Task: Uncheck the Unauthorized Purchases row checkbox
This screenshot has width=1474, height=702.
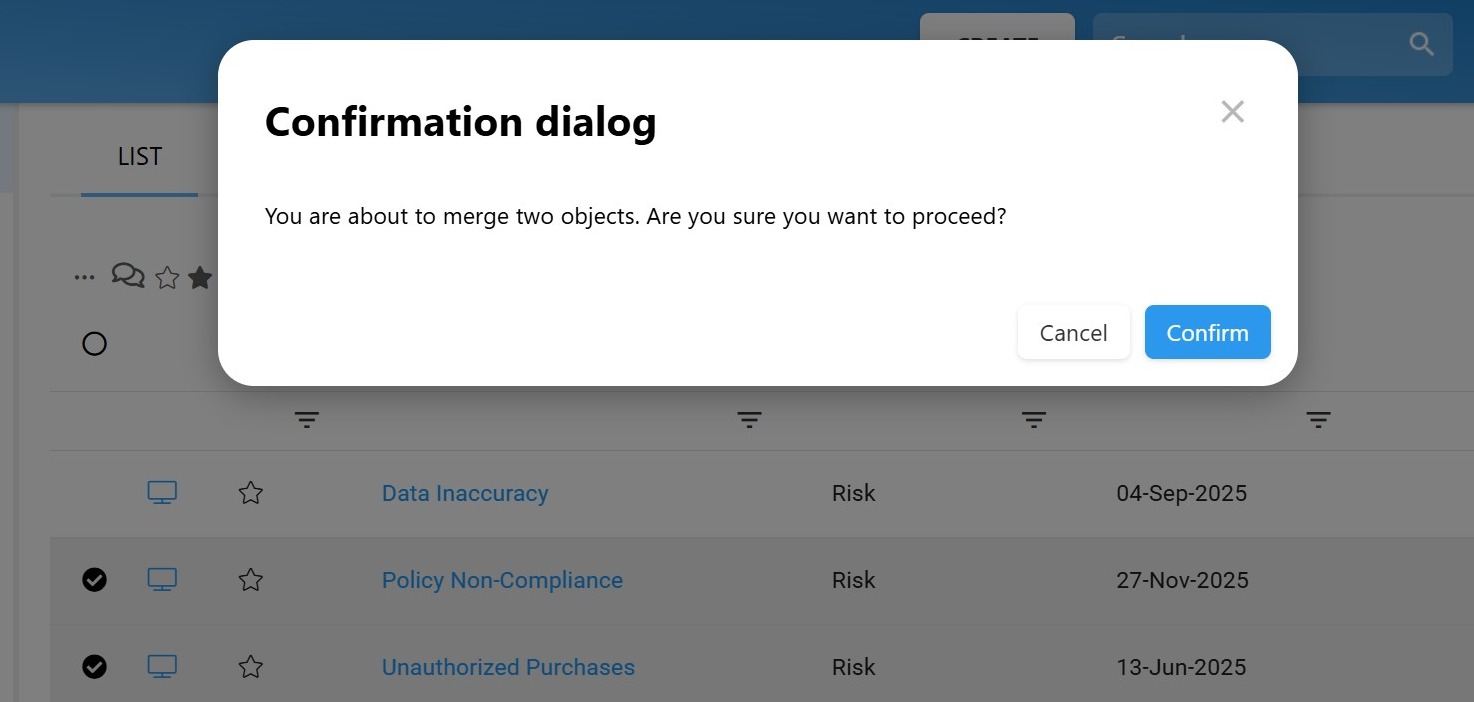Action: pyautogui.click(x=94, y=667)
